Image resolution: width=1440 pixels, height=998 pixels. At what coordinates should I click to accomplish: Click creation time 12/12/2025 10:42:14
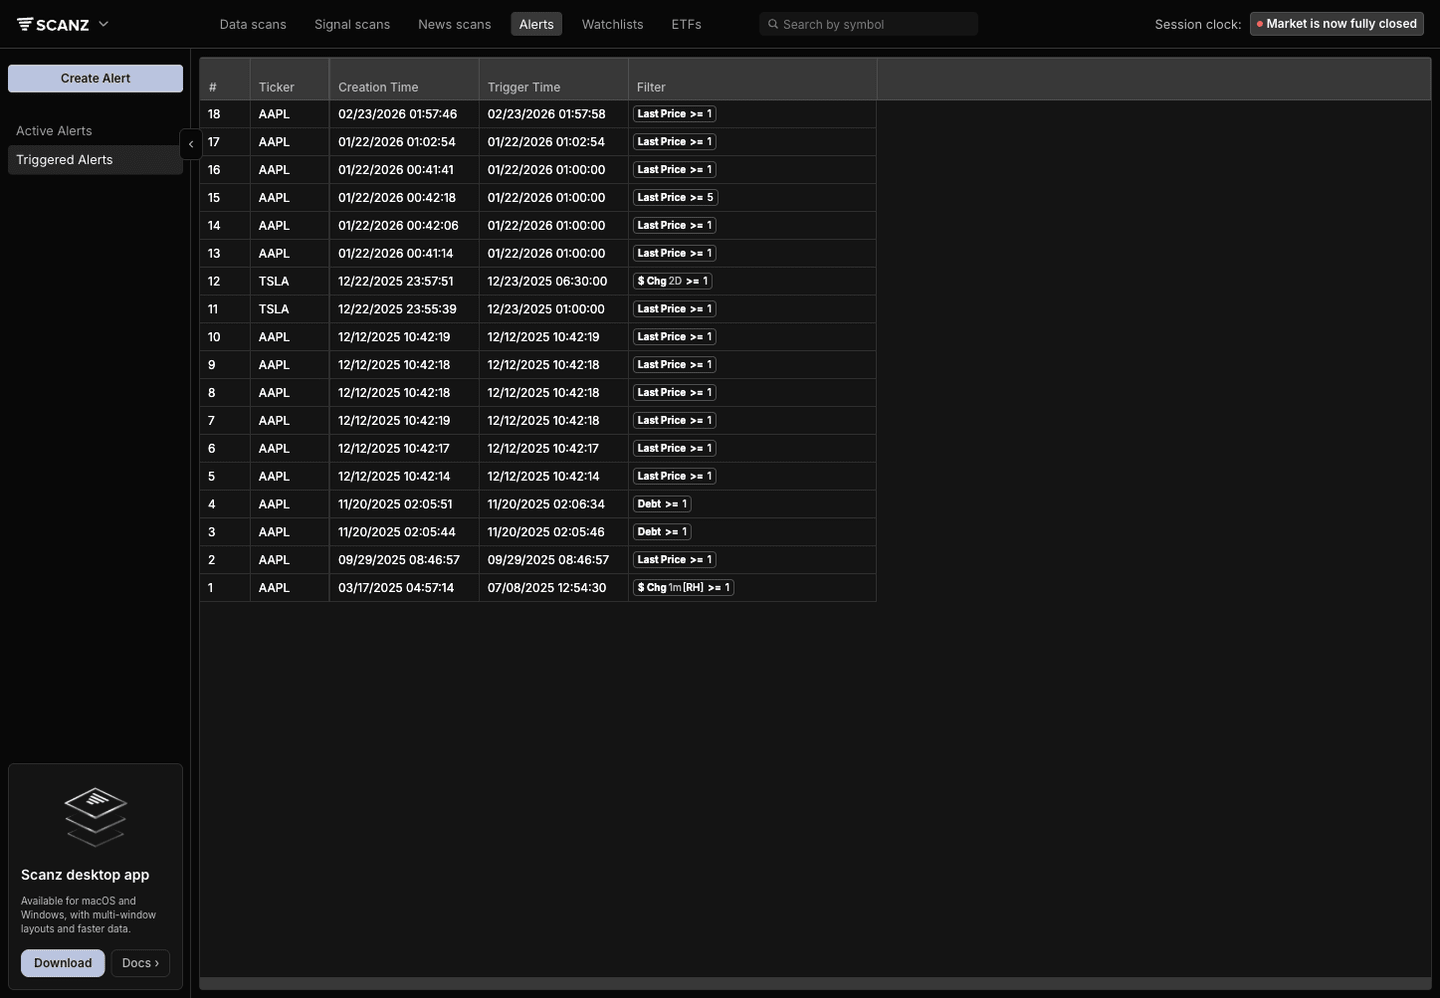pos(394,476)
